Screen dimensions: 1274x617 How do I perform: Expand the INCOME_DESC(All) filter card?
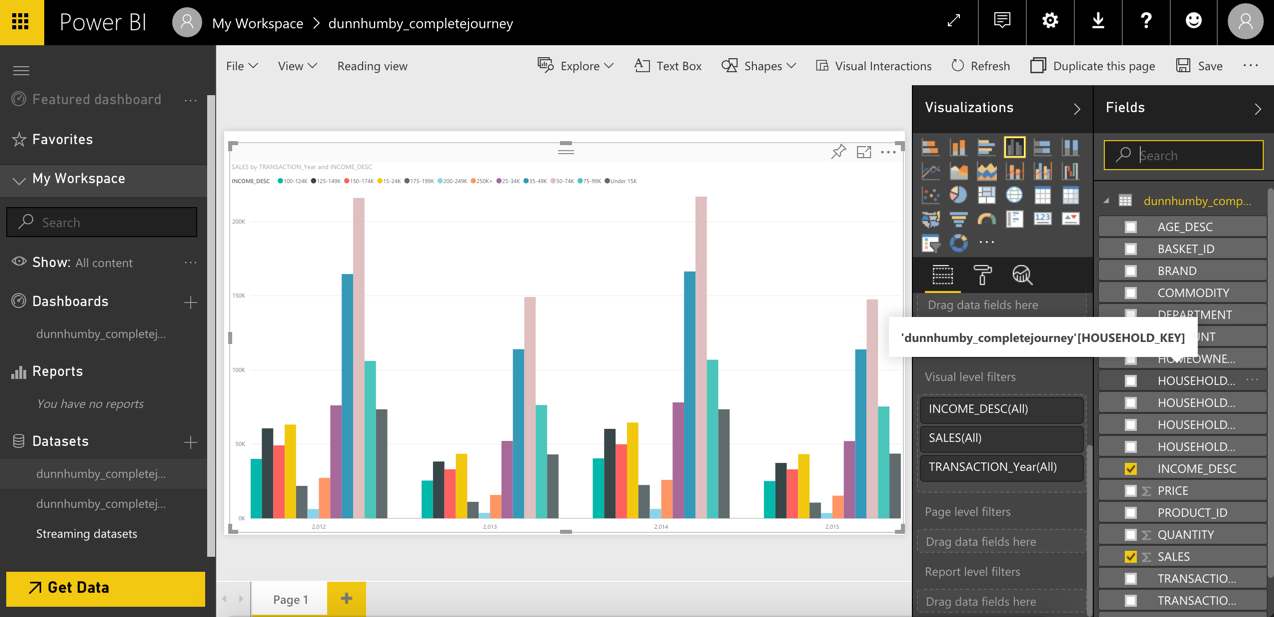(x=1001, y=409)
